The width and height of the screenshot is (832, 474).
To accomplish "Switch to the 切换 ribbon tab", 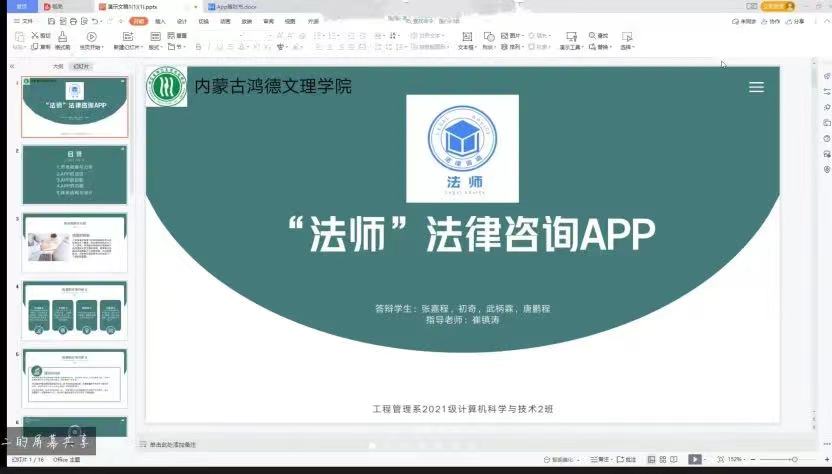I will (x=204, y=22).
